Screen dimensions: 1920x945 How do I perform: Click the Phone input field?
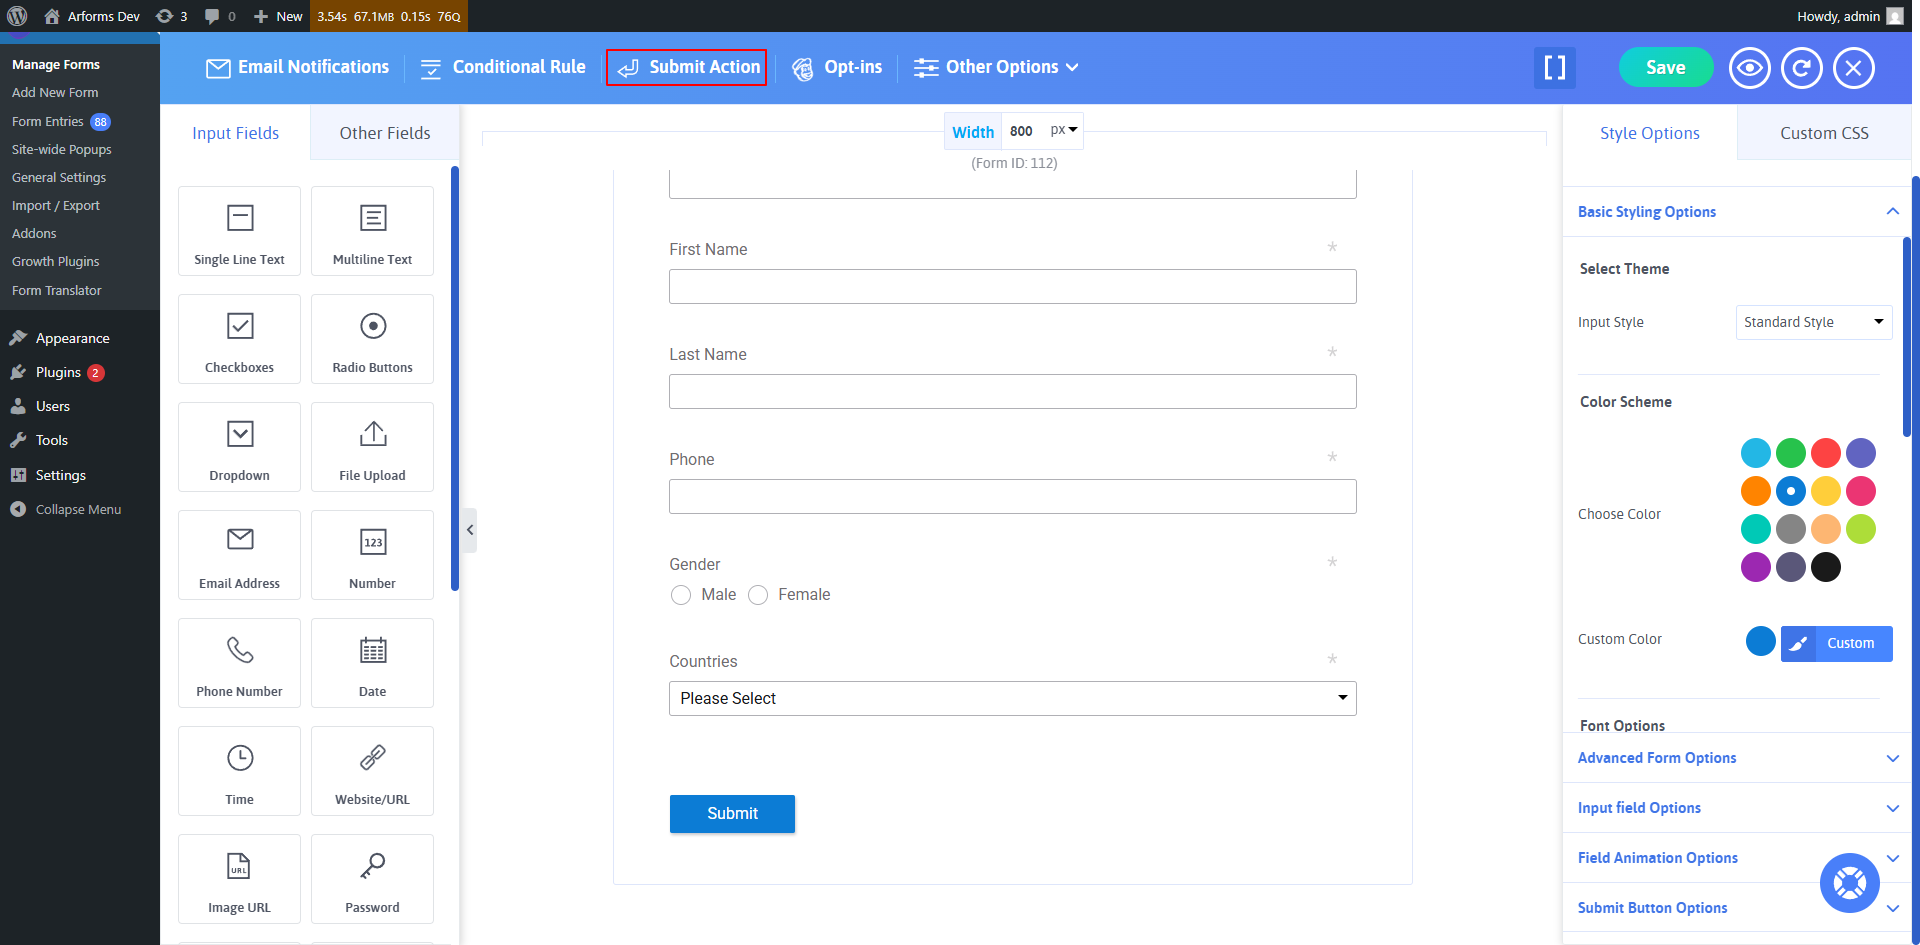click(1013, 497)
